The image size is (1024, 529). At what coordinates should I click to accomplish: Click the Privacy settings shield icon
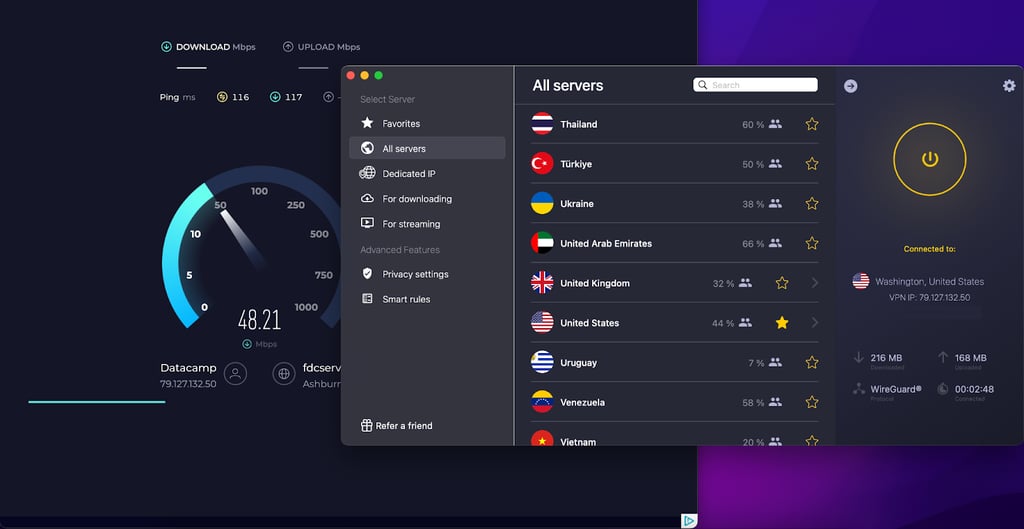click(x=367, y=273)
